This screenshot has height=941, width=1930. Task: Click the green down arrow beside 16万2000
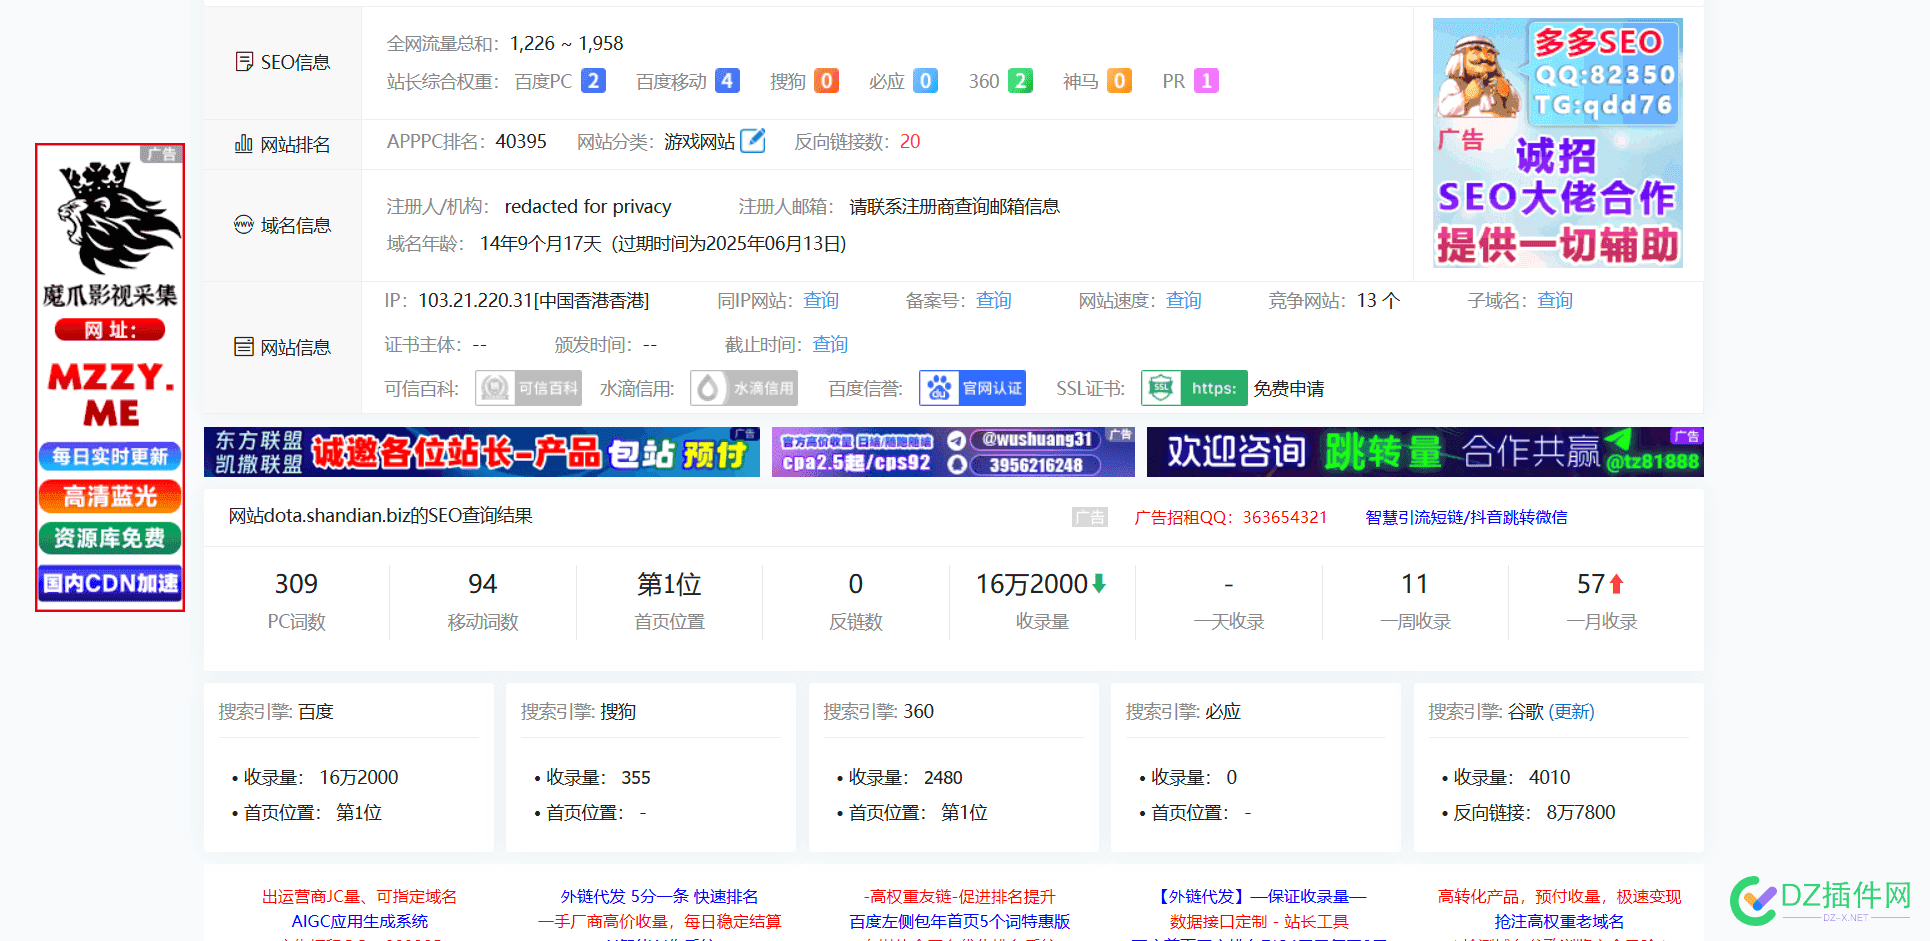1099,584
